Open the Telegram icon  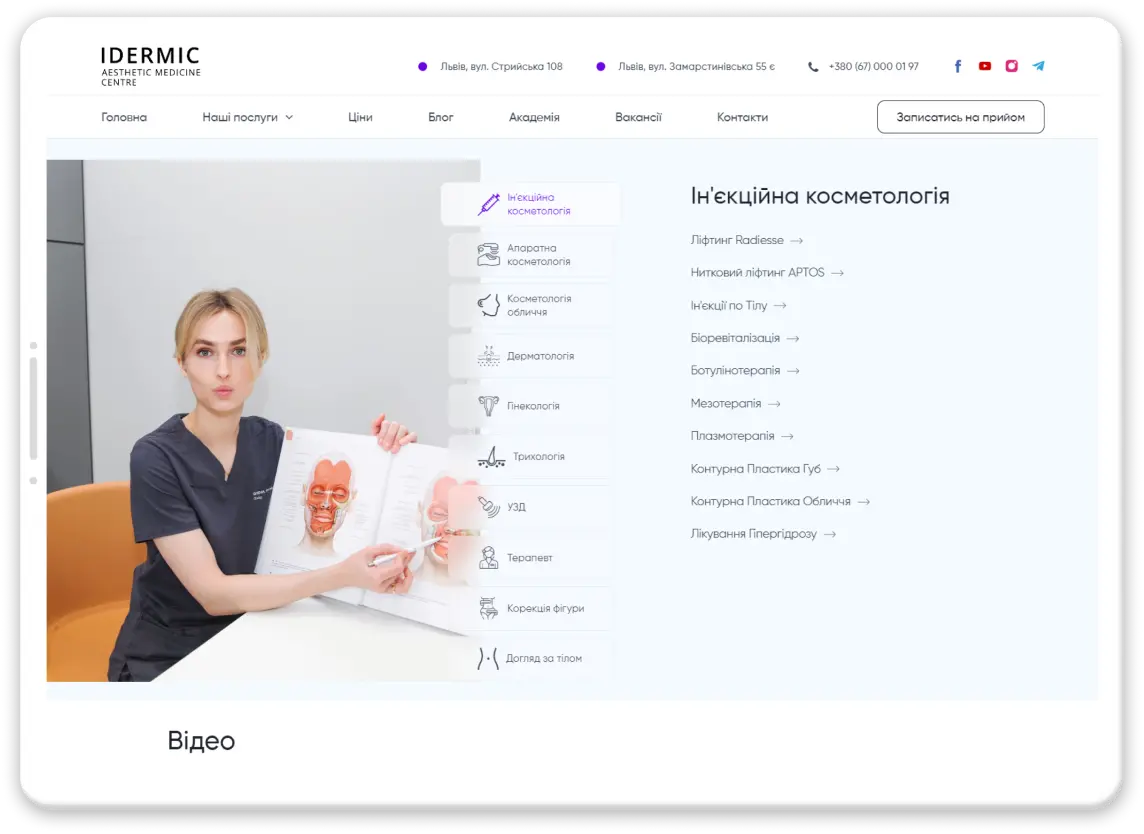point(1038,66)
